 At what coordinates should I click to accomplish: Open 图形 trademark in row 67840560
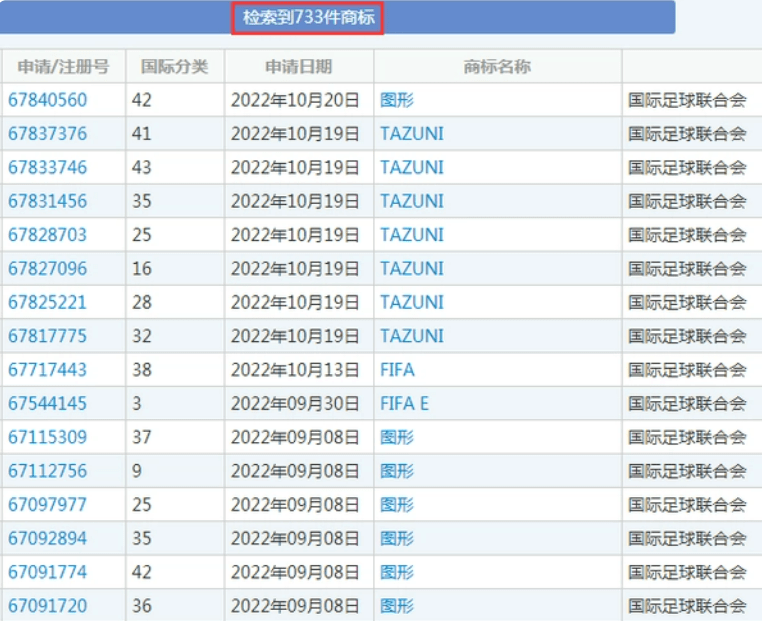(x=397, y=100)
